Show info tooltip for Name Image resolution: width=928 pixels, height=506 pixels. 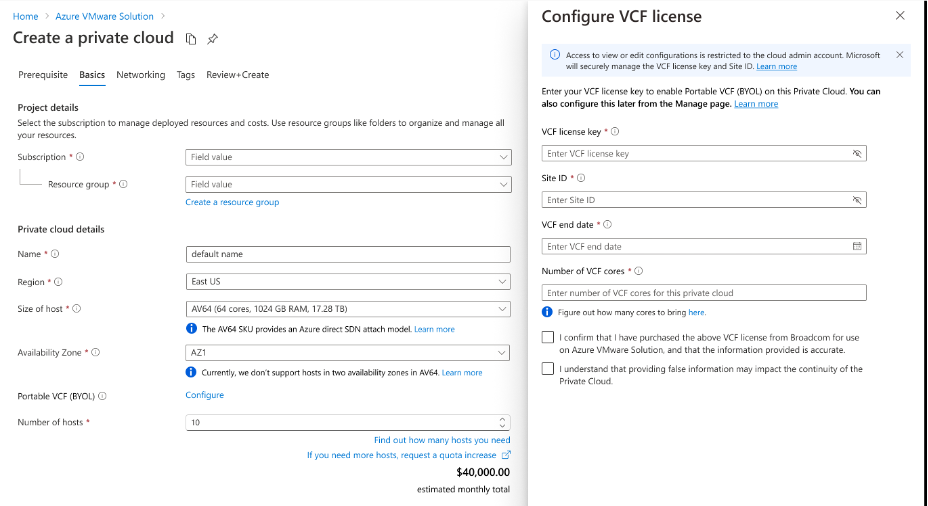click(x=55, y=254)
